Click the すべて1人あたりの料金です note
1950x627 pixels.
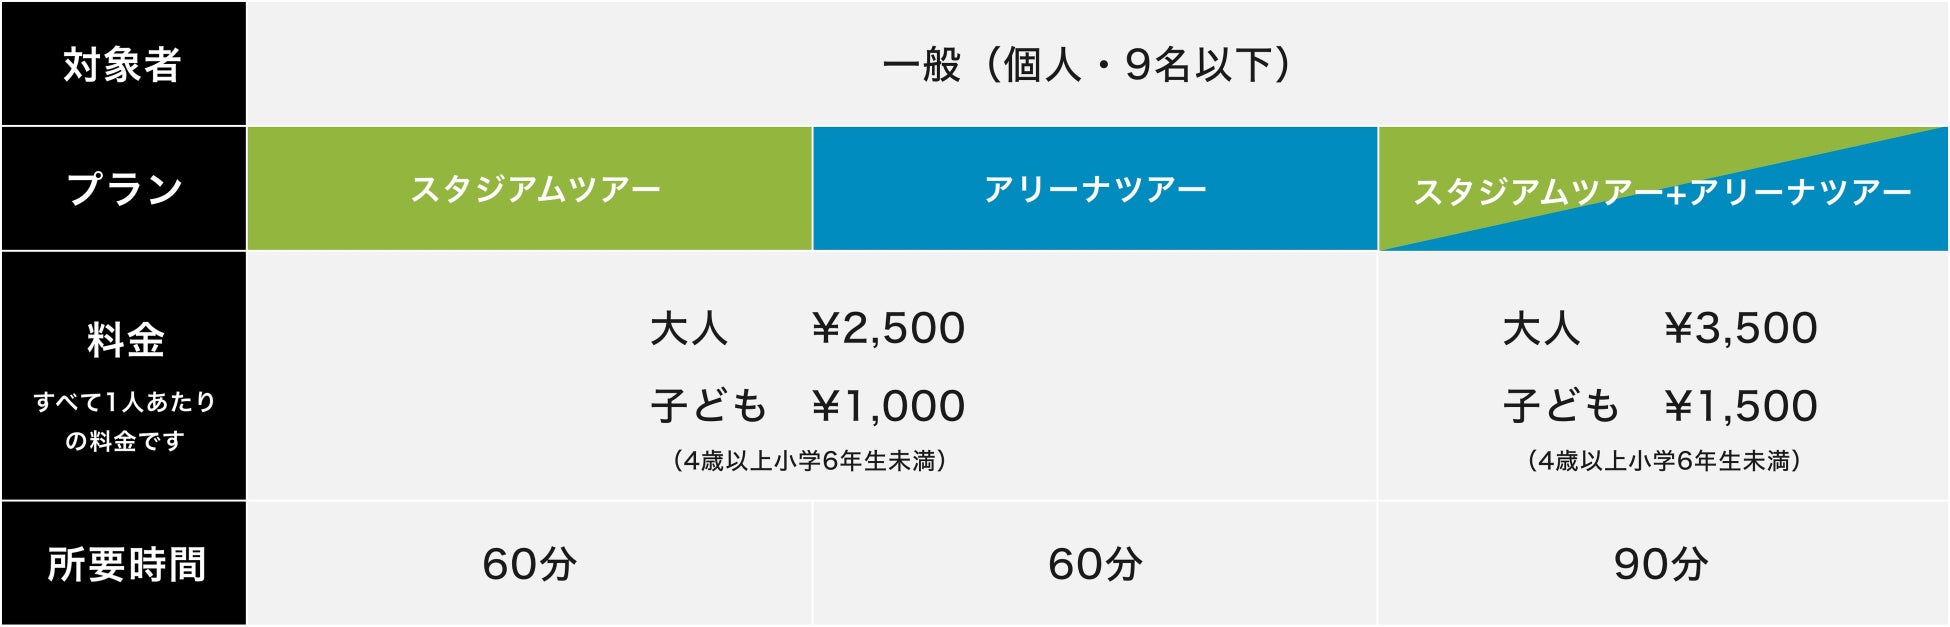[125, 421]
